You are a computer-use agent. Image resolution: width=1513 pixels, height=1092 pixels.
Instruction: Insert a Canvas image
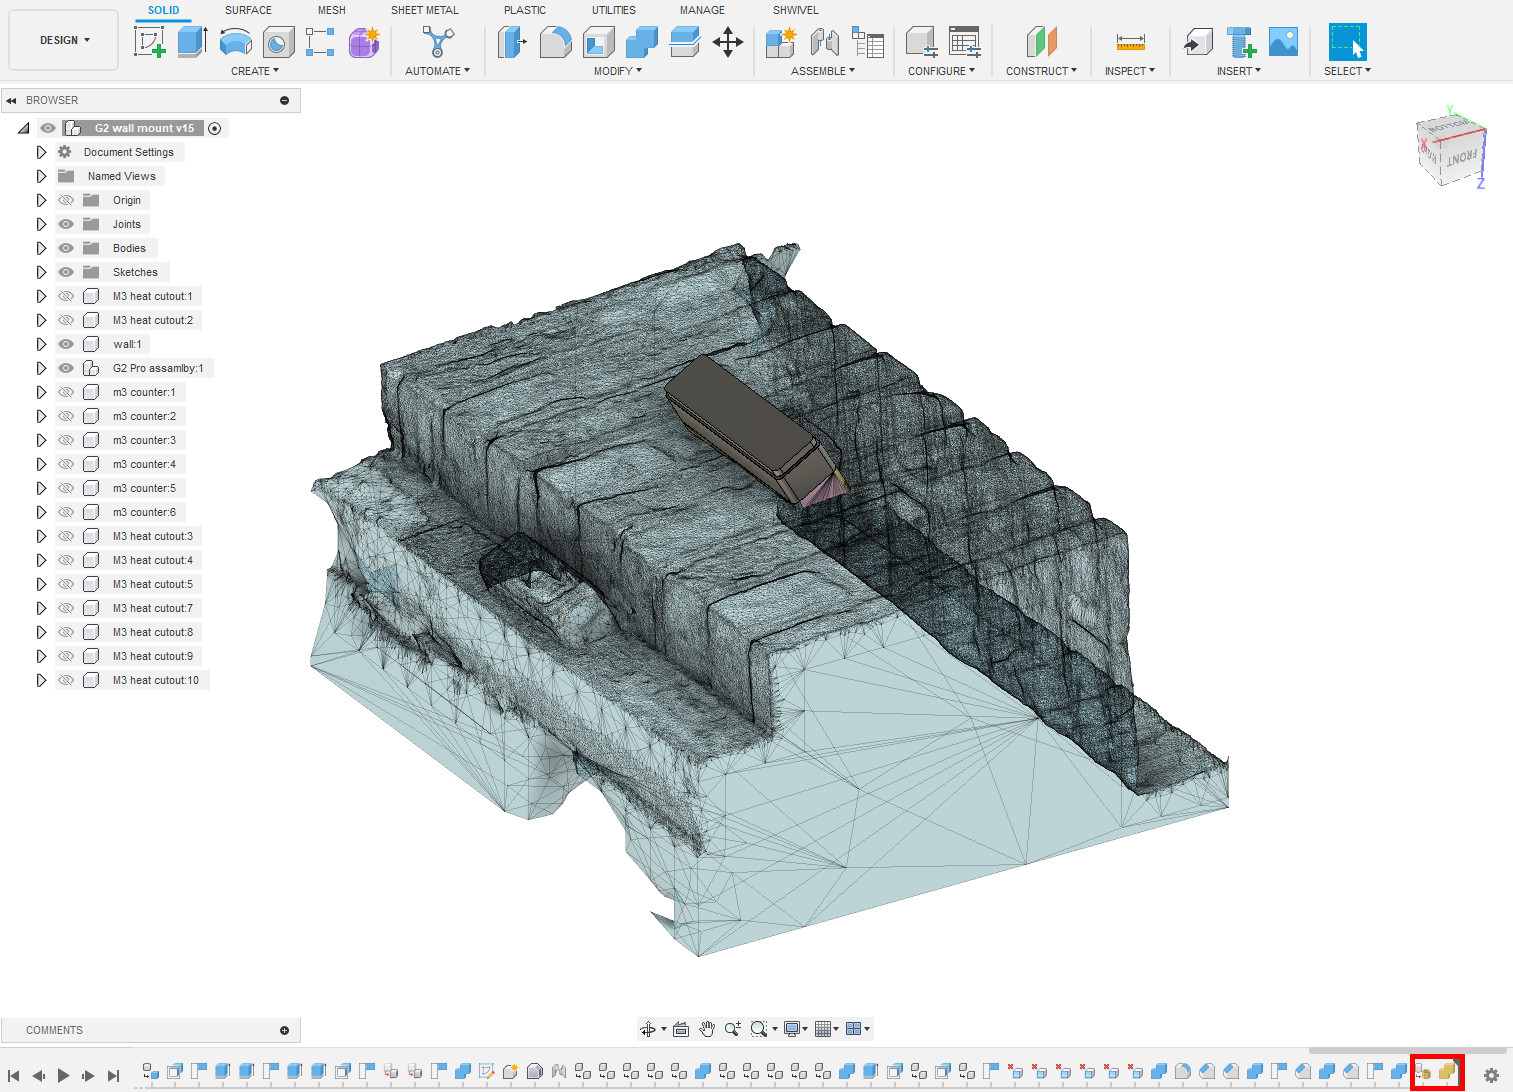pos(1283,42)
